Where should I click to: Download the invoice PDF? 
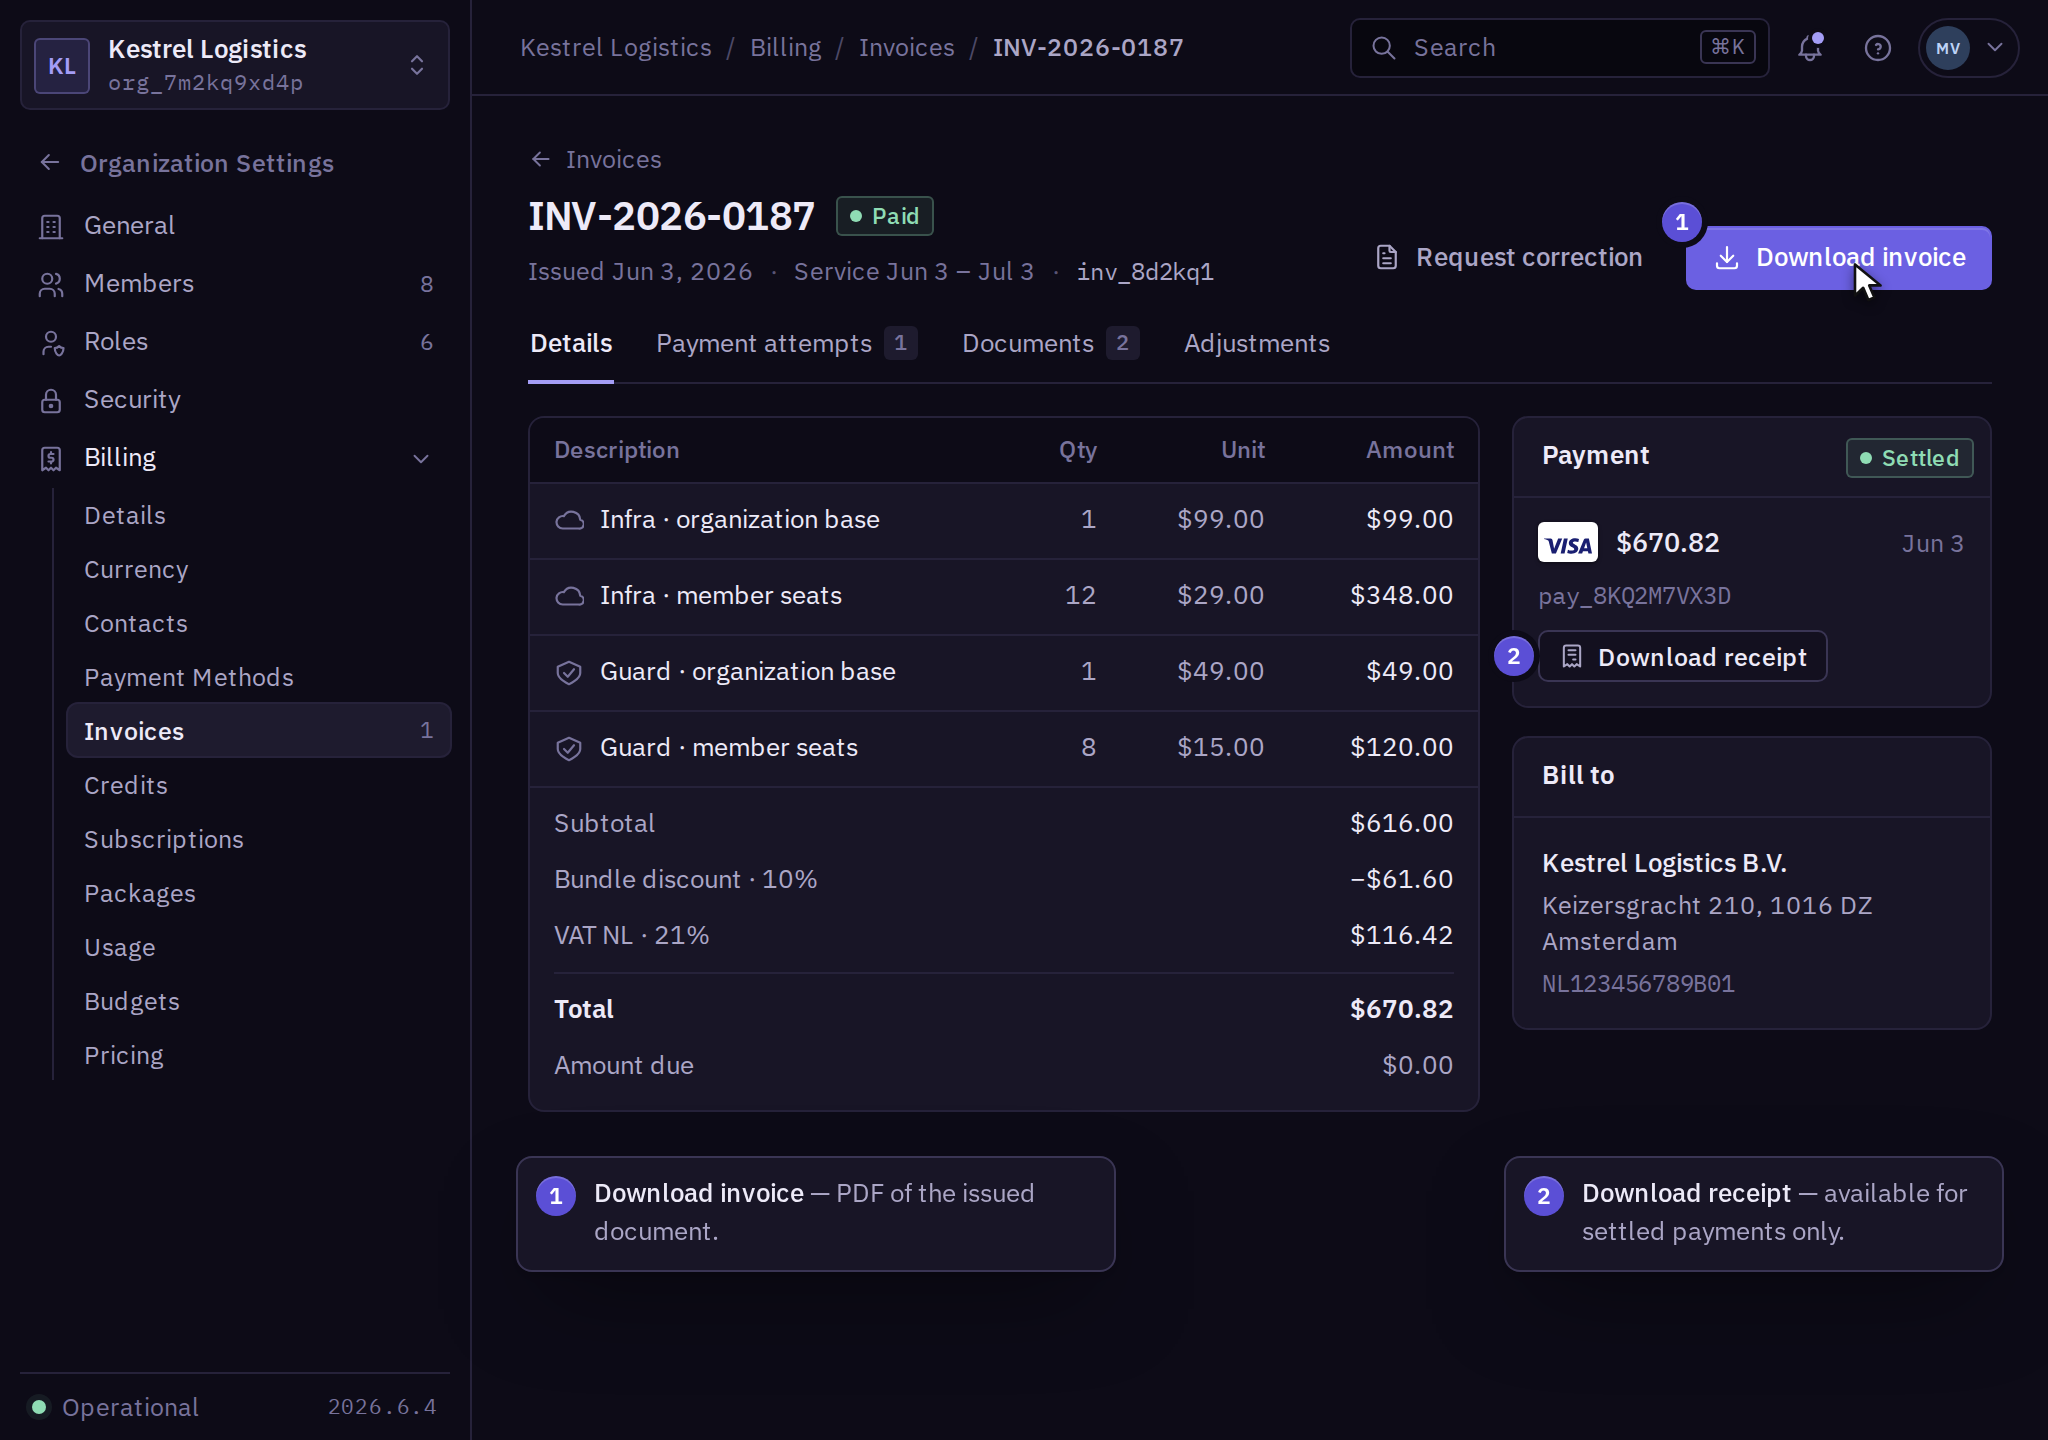coord(1838,258)
